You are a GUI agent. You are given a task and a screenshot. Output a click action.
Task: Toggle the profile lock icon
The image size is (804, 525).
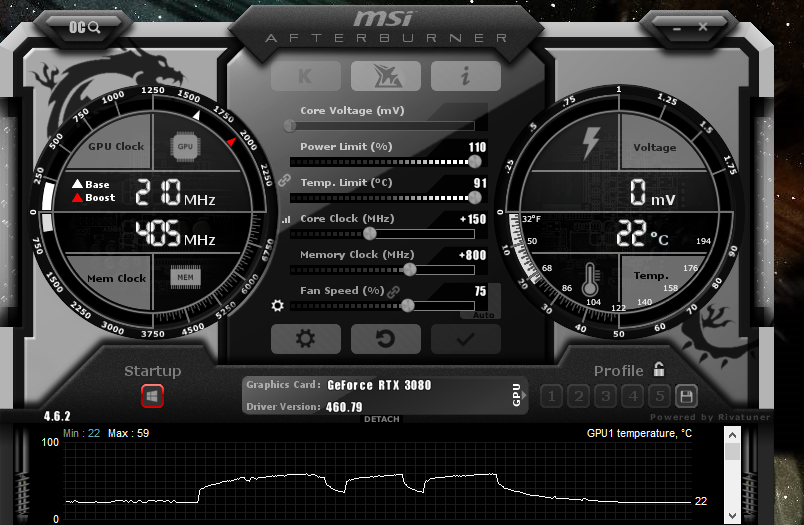(x=659, y=369)
